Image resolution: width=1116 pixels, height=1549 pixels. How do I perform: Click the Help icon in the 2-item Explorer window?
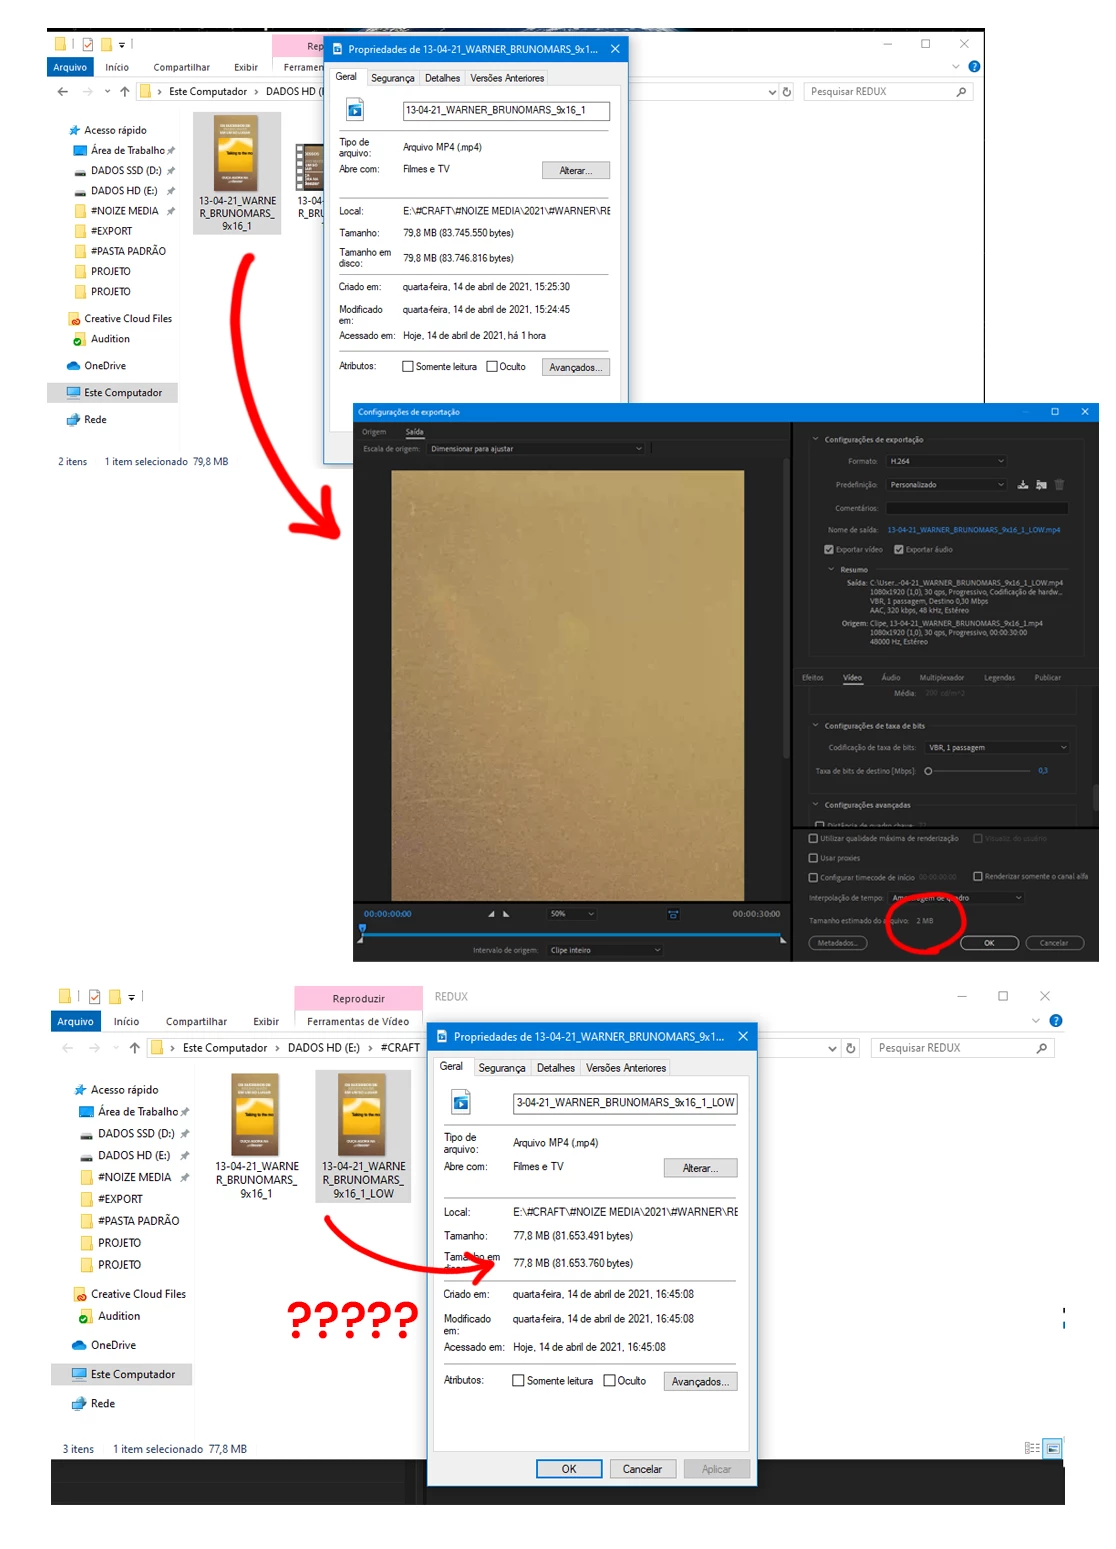(974, 67)
